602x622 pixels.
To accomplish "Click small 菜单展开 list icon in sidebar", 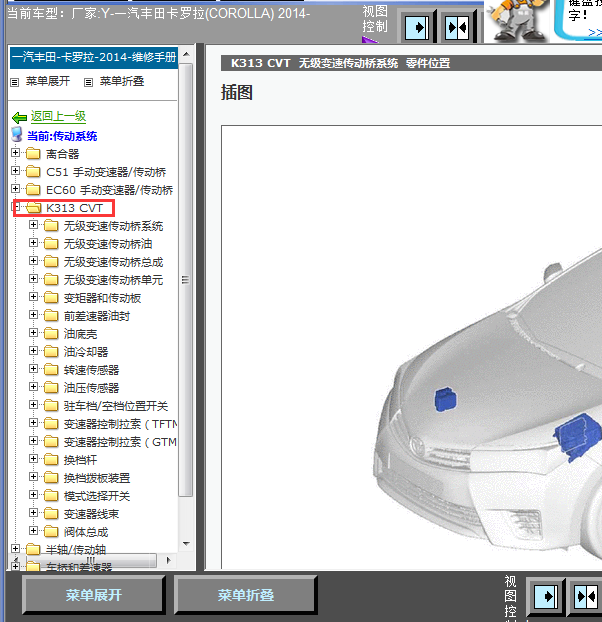I will [x=15, y=82].
